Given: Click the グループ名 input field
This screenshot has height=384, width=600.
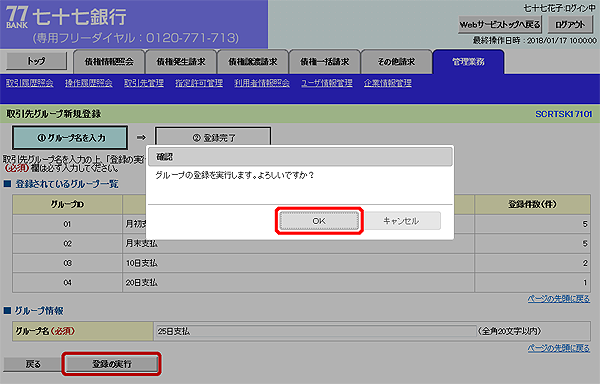Looking at the screenshot, I should [x=316, y=331].
